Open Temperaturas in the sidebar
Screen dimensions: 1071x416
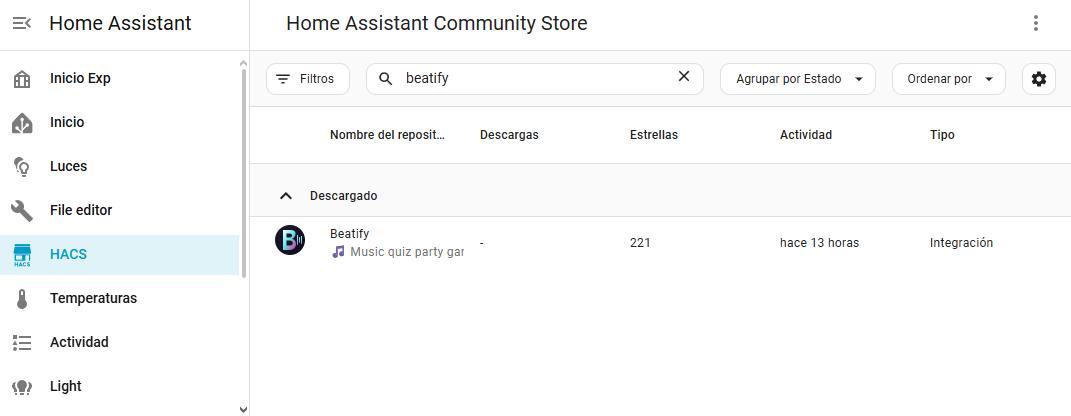[x=120, y=299]
